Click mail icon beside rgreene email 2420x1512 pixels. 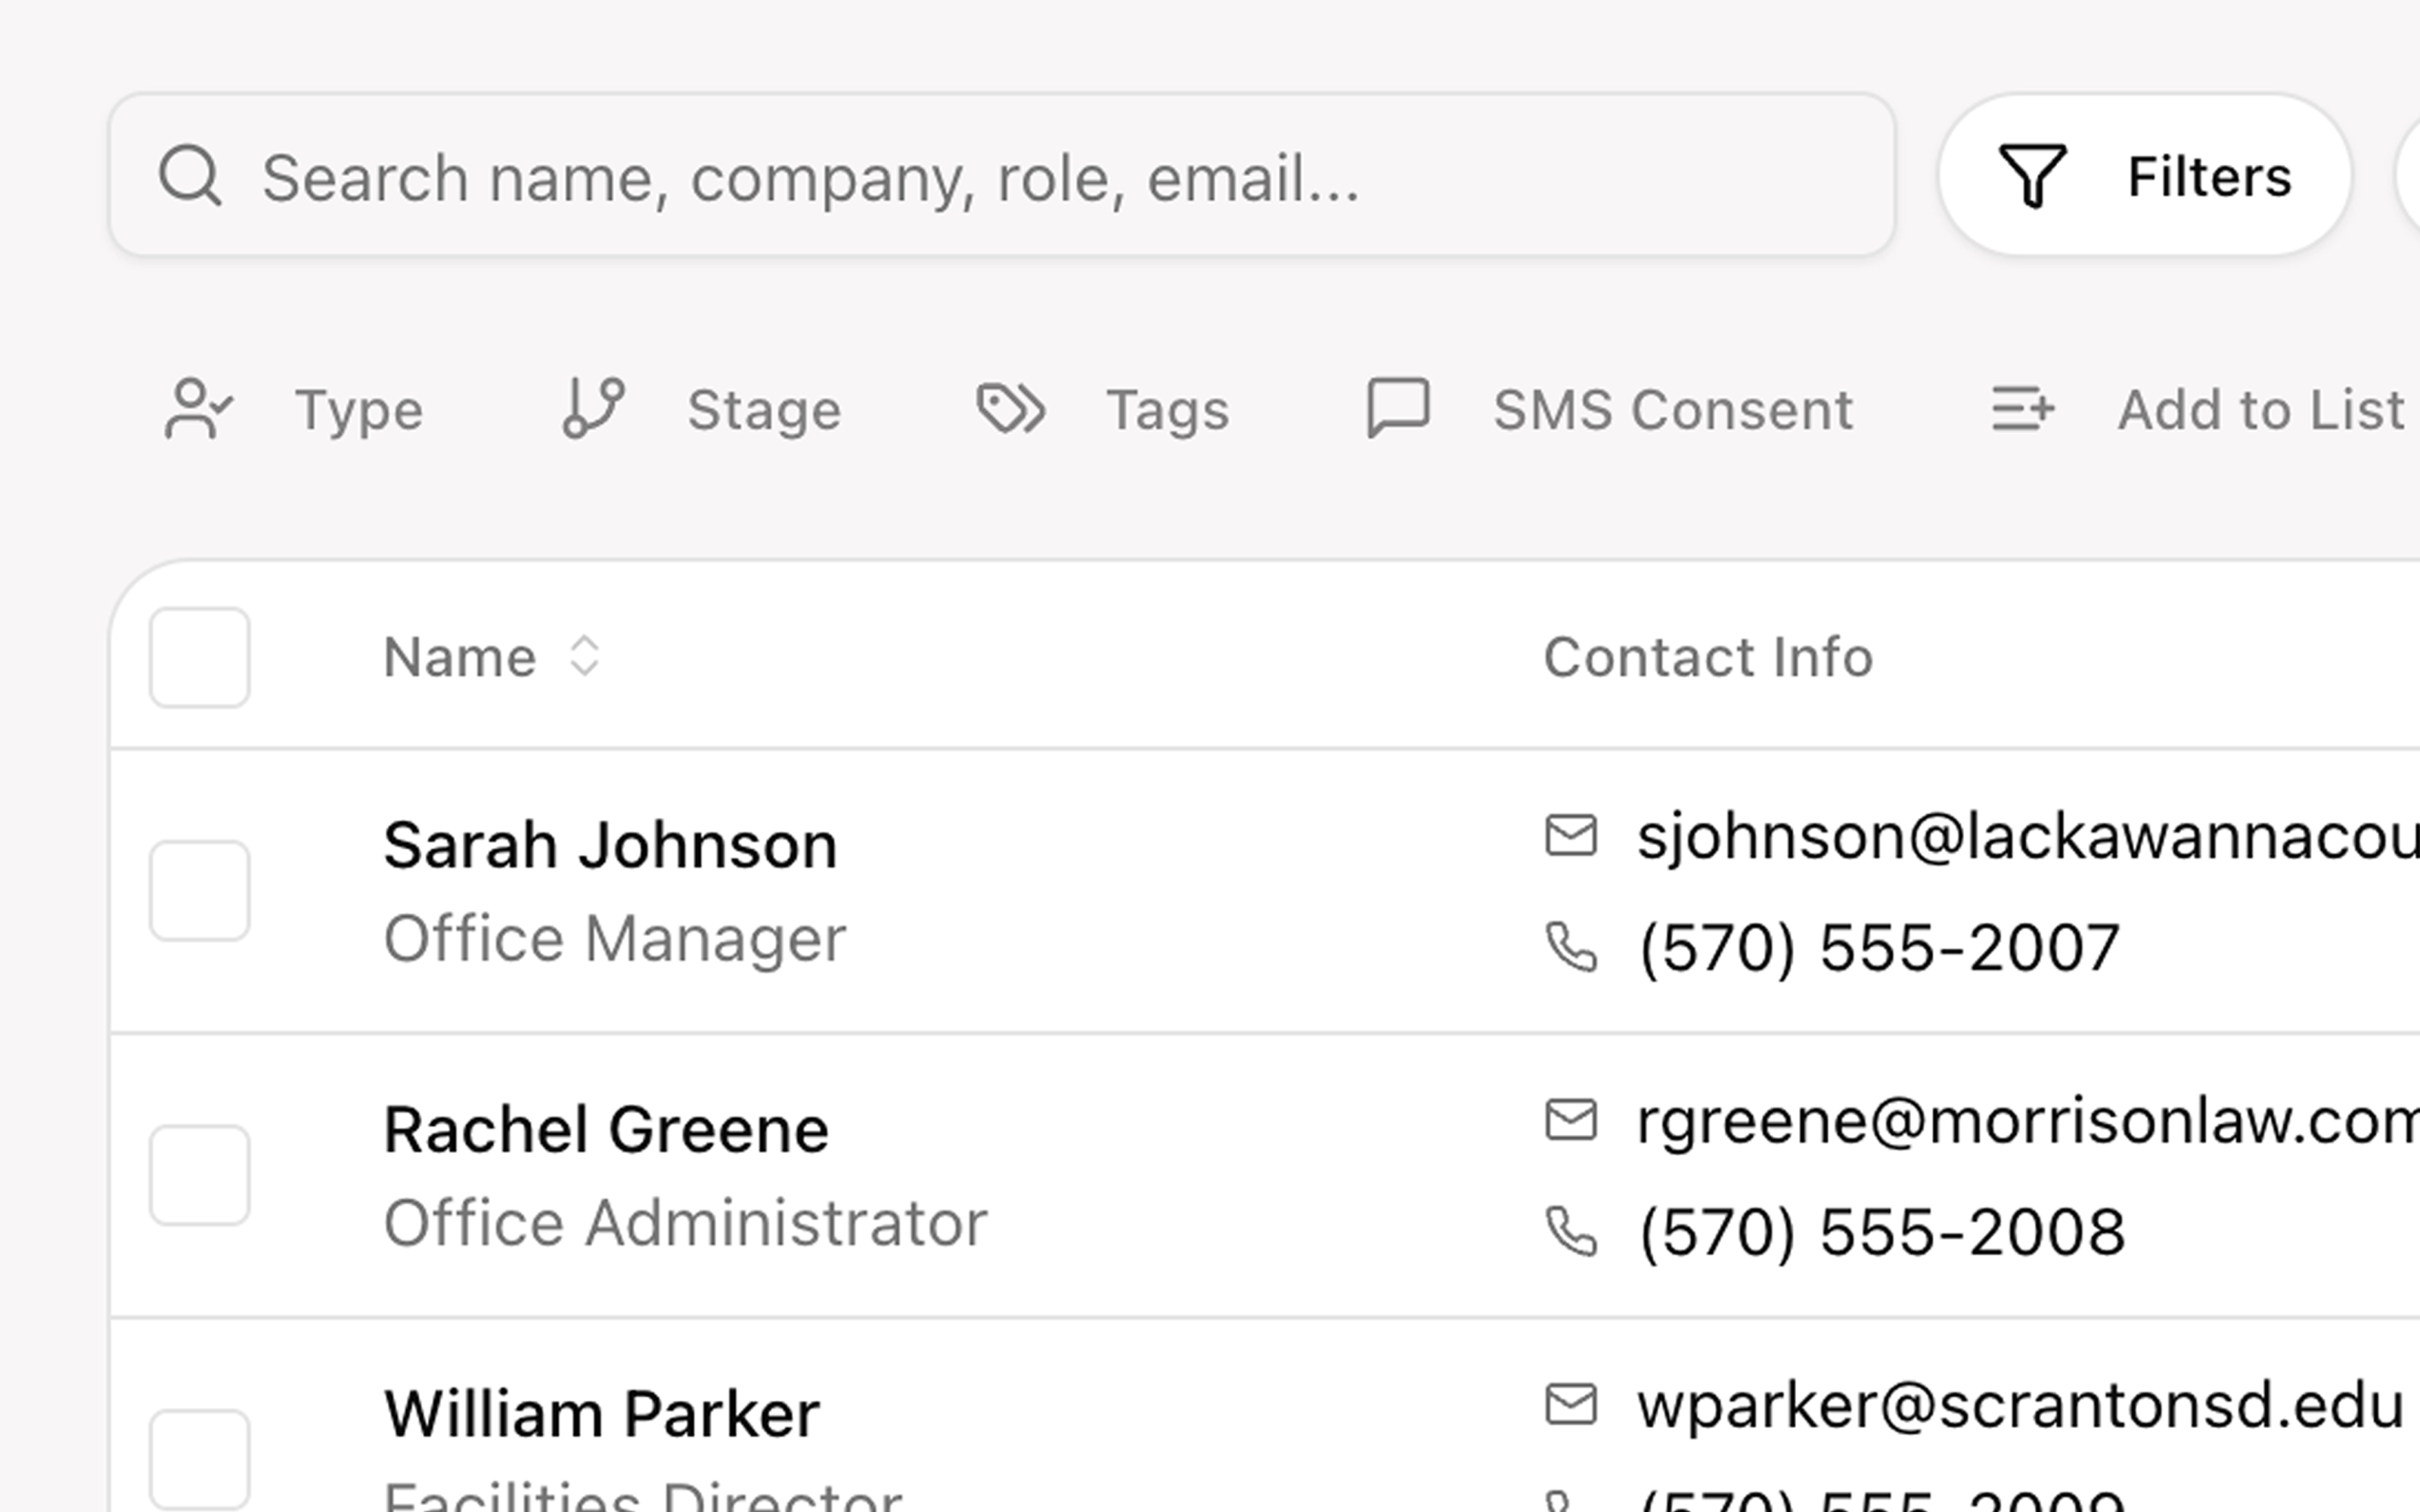click(x=1571, y=1120)
